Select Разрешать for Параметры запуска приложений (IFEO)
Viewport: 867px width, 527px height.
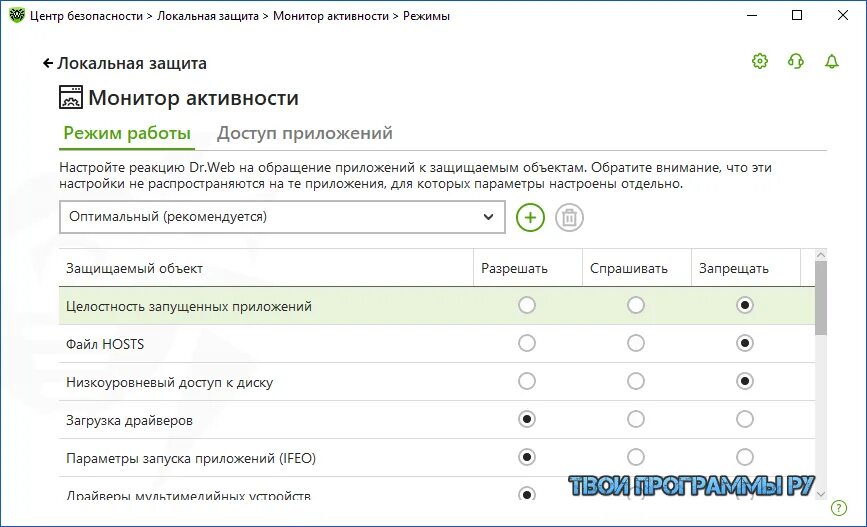tap(526, 457)
